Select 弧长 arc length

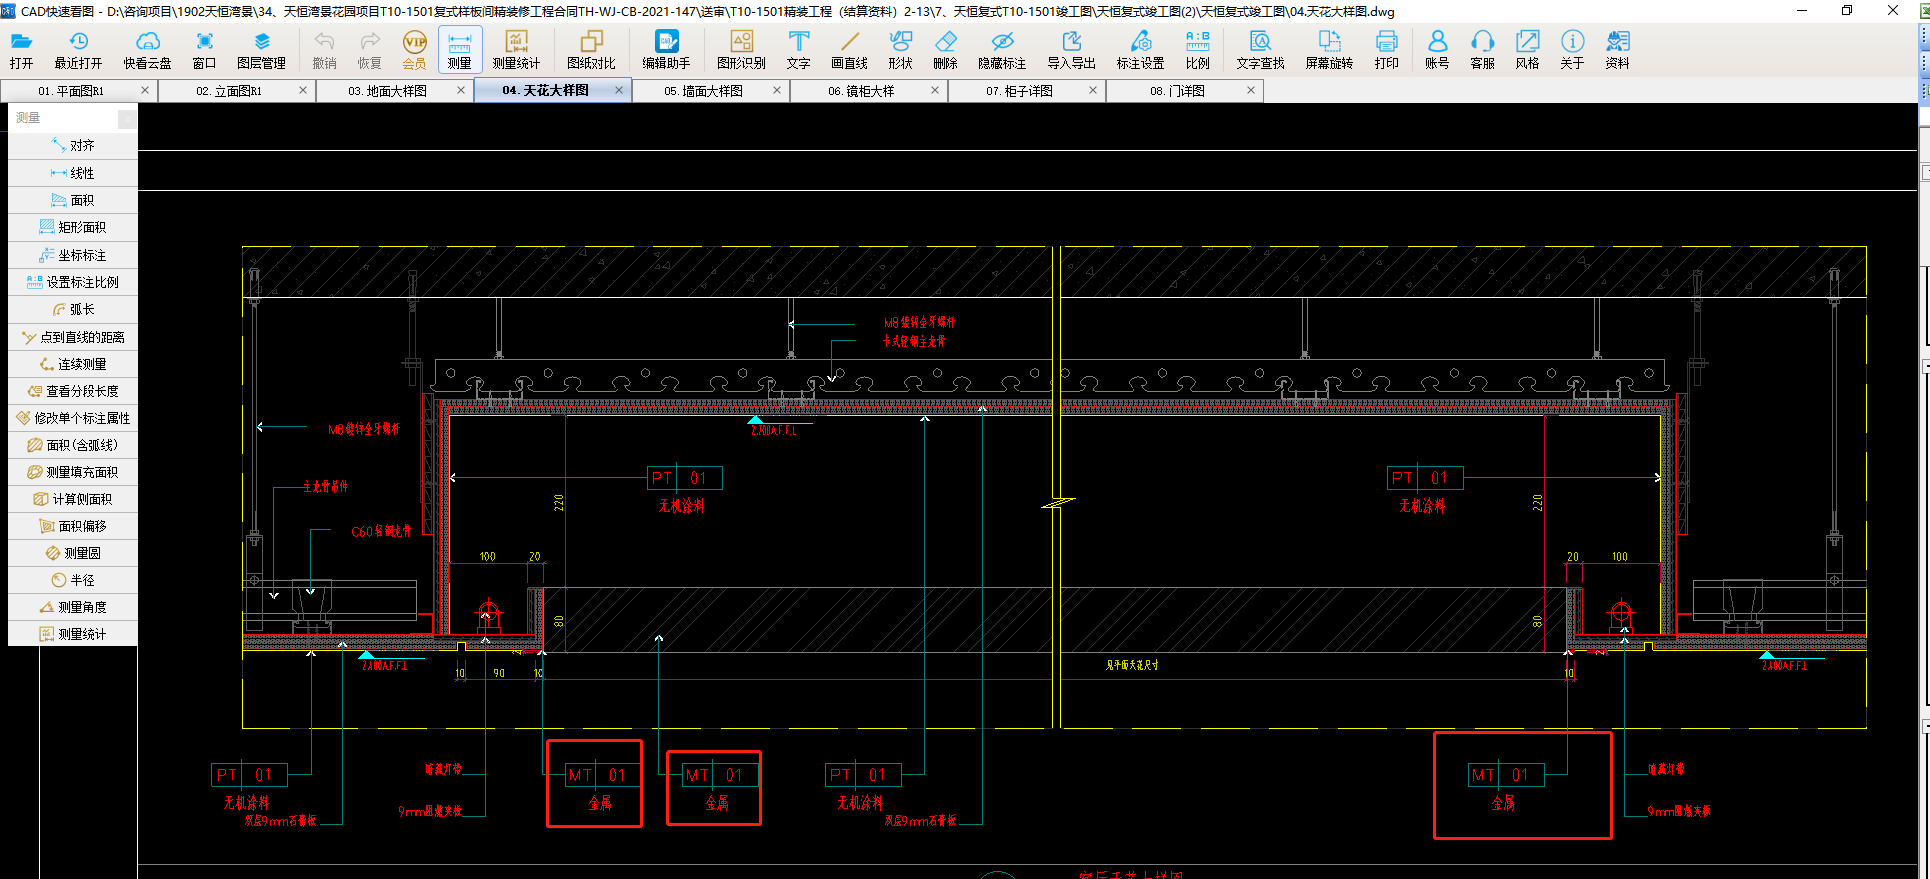[72, 309]
